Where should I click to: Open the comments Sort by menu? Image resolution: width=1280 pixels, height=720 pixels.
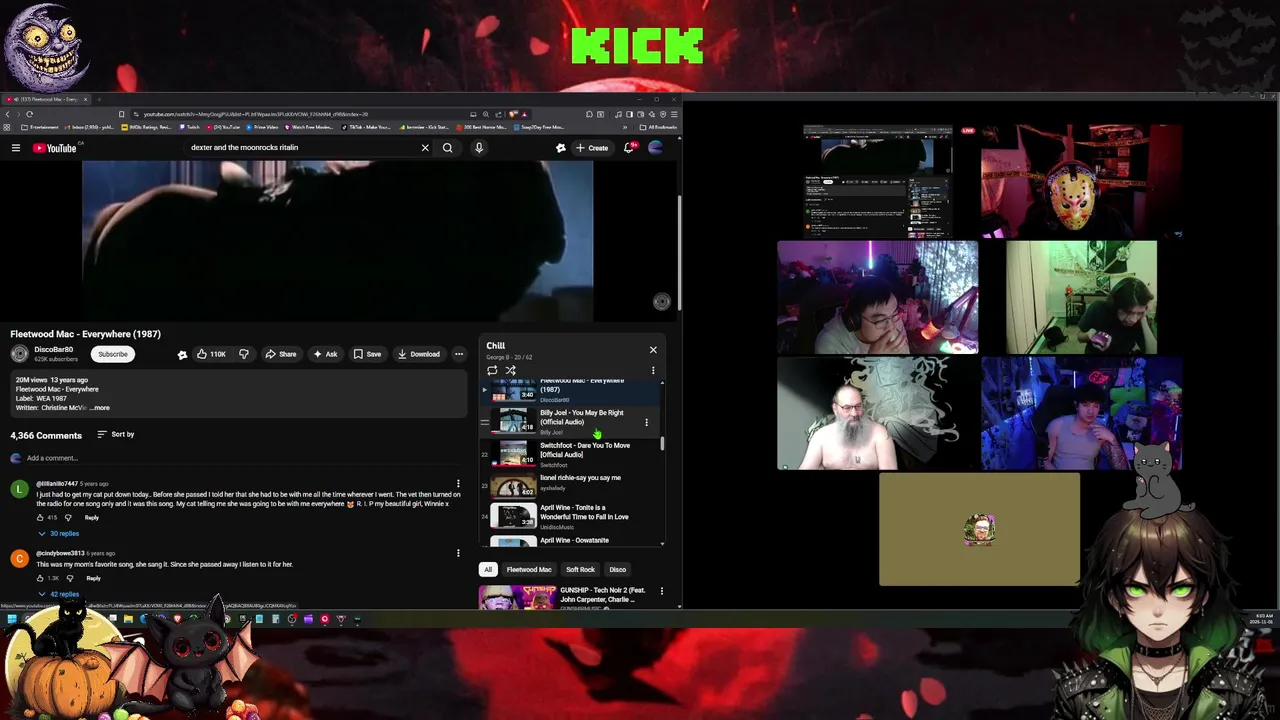pyautogui.click(x=116, y=434)
